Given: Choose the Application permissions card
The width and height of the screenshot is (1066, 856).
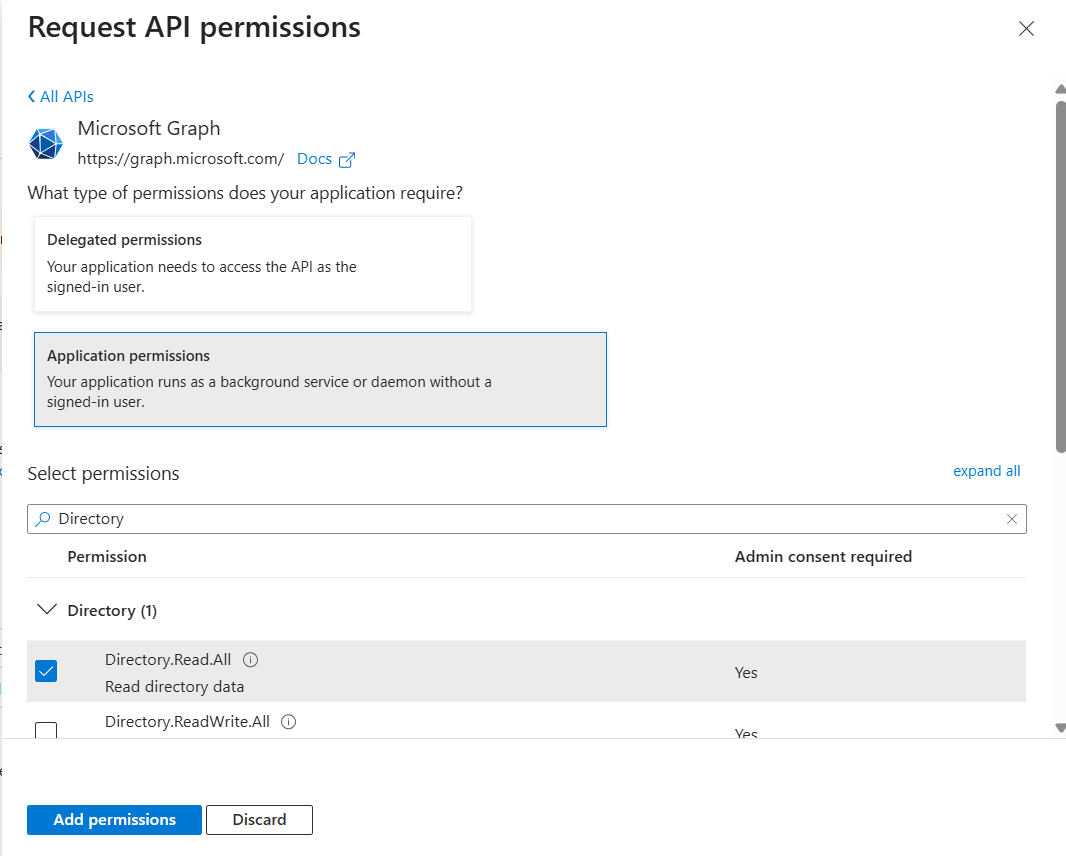Looking at the screenshot, I should tap(320, 379).
